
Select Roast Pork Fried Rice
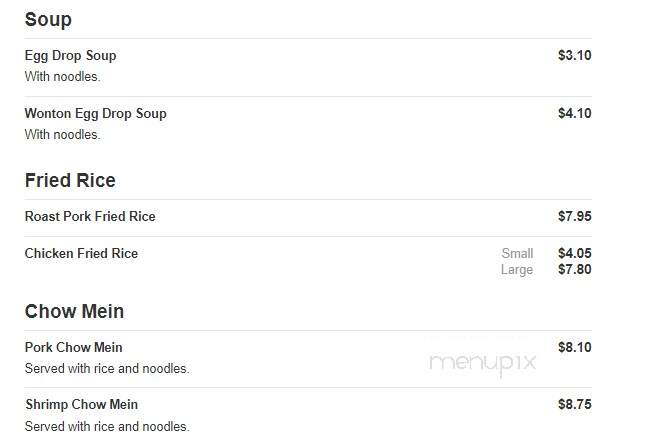(90, 216)
